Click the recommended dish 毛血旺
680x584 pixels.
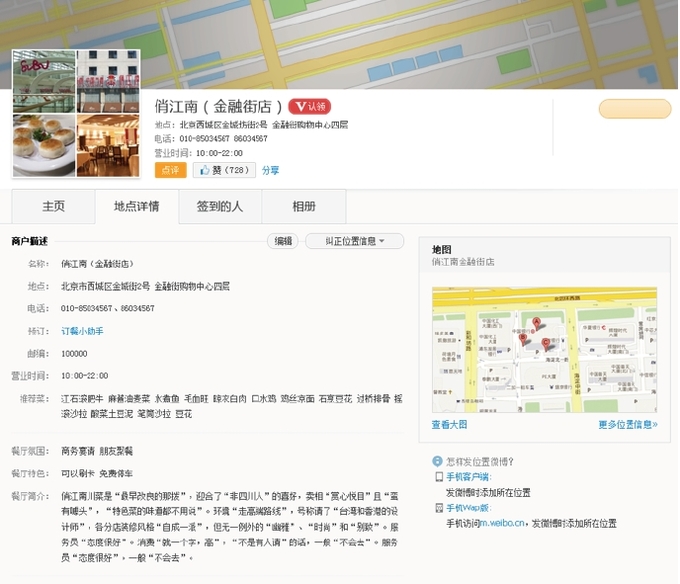click(196, 398)
